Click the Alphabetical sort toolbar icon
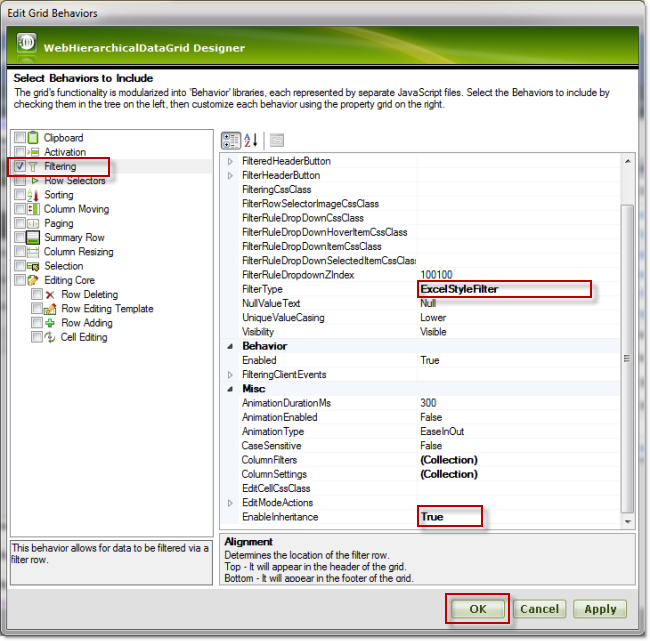Viewport: 650px width, 641px height. click(x=251, y=141)
